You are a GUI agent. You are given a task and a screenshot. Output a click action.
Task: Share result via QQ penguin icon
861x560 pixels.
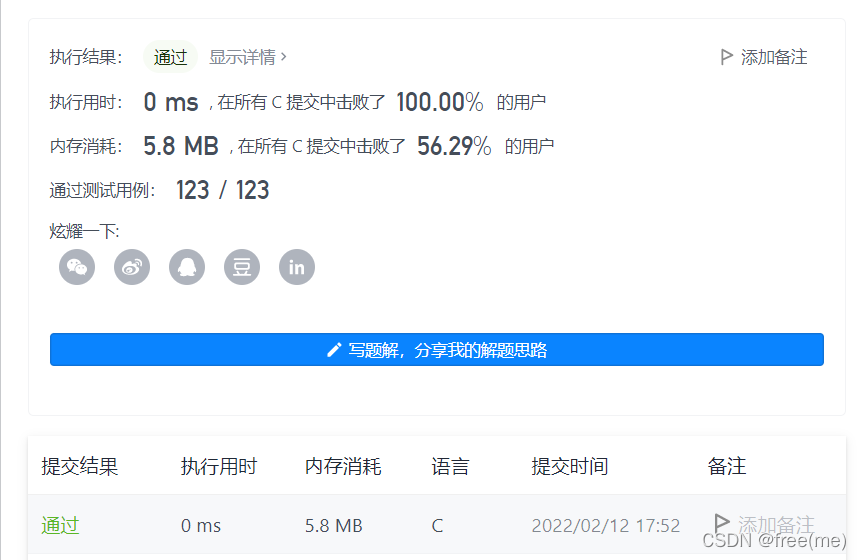[x=187, y=267]
